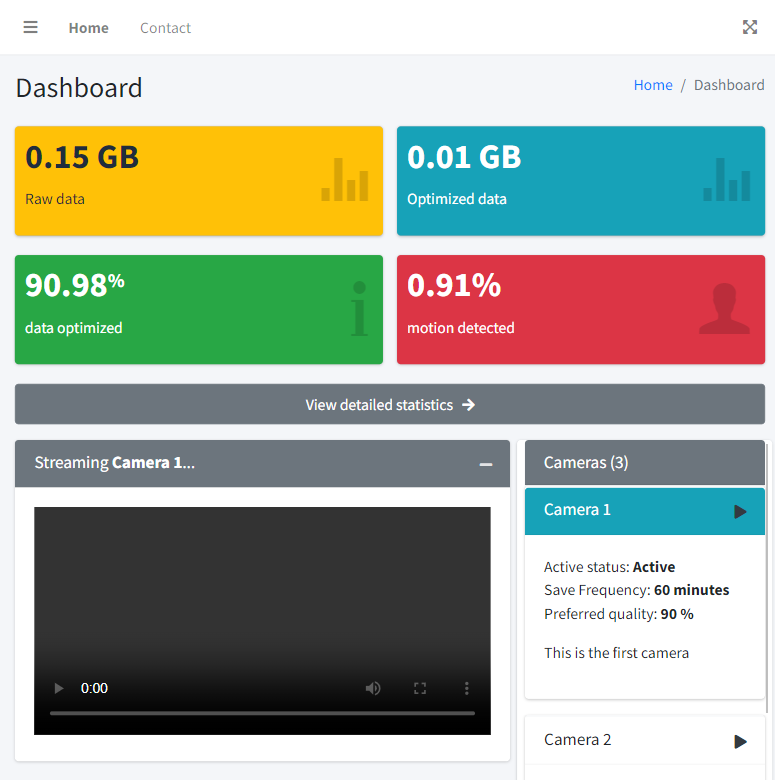
Task: Click the video progress seek bar
Action: 262,713
